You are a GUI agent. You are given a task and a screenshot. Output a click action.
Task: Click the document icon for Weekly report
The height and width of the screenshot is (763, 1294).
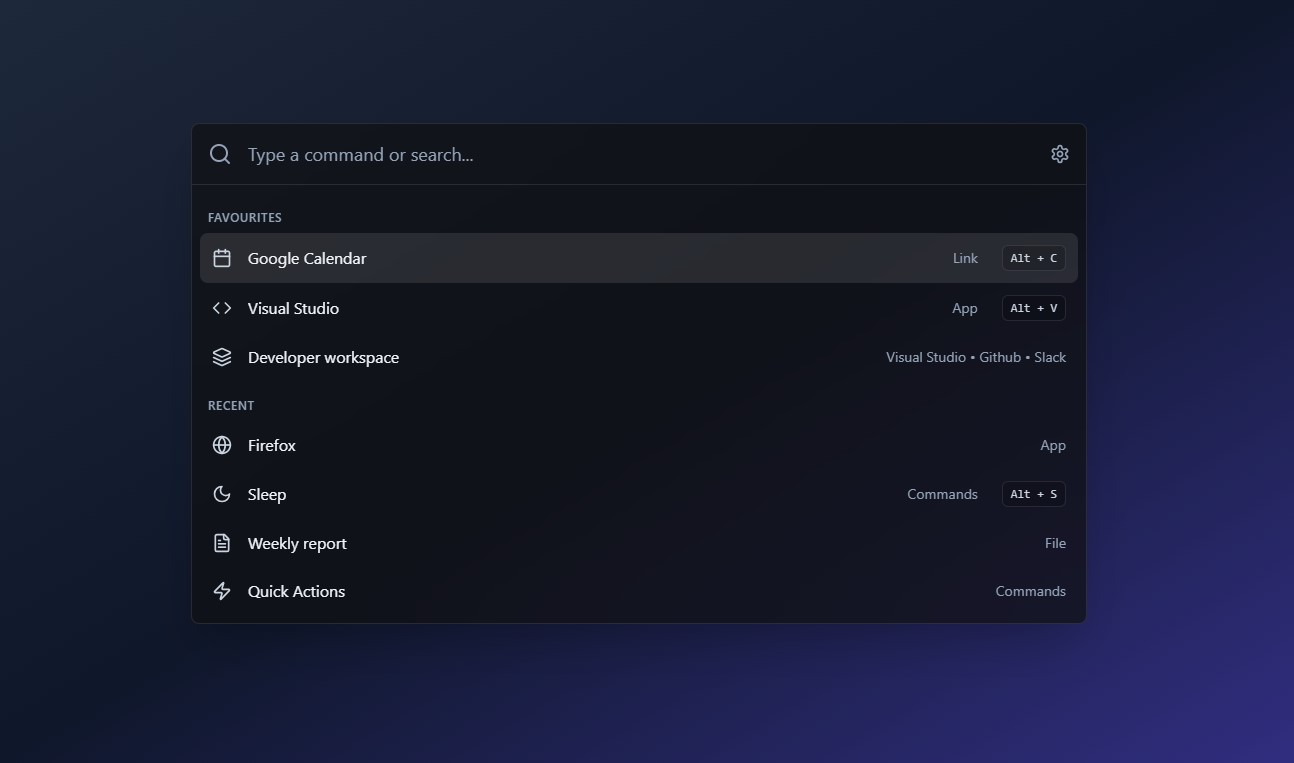pos(222,543)
